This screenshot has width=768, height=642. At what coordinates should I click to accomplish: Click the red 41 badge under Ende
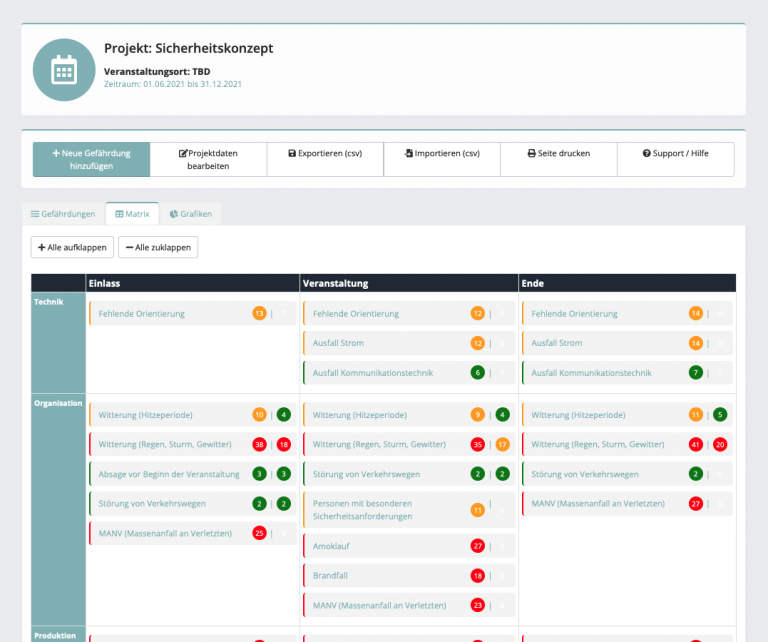tap(696, 444)
